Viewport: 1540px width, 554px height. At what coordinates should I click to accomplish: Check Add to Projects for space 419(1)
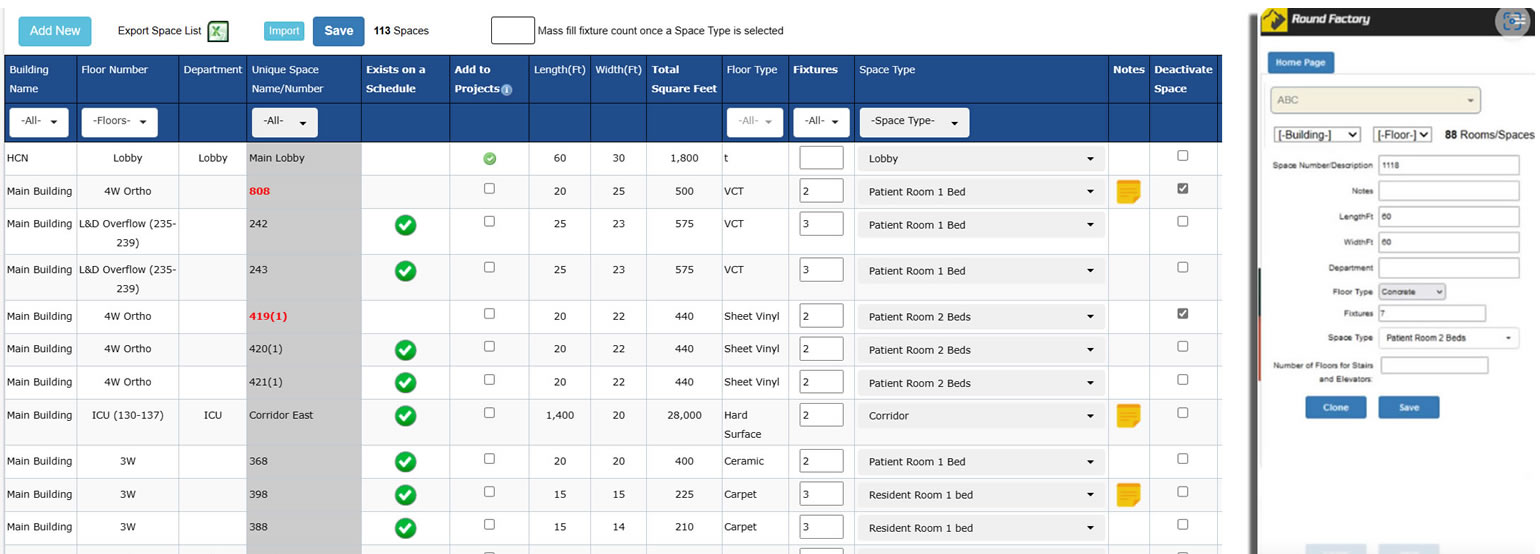(489, 313)
